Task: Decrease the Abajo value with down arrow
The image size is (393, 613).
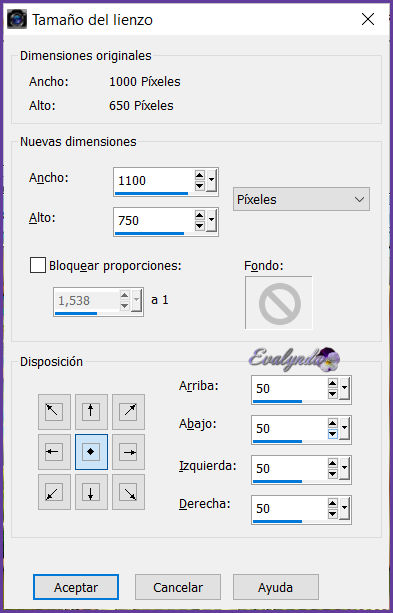Action: click(x=332, y=434)
